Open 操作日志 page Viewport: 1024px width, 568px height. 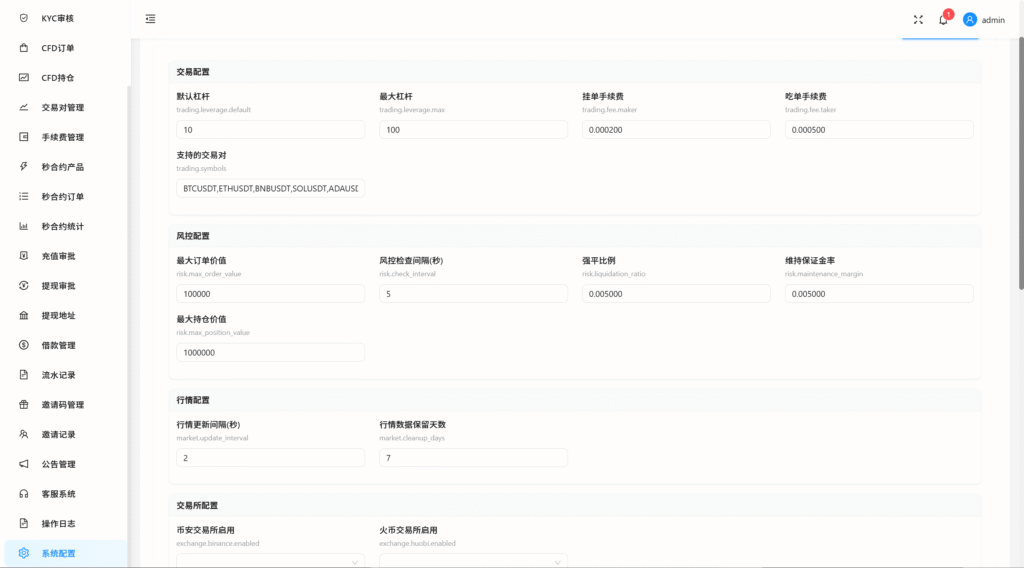pos(58,523)
